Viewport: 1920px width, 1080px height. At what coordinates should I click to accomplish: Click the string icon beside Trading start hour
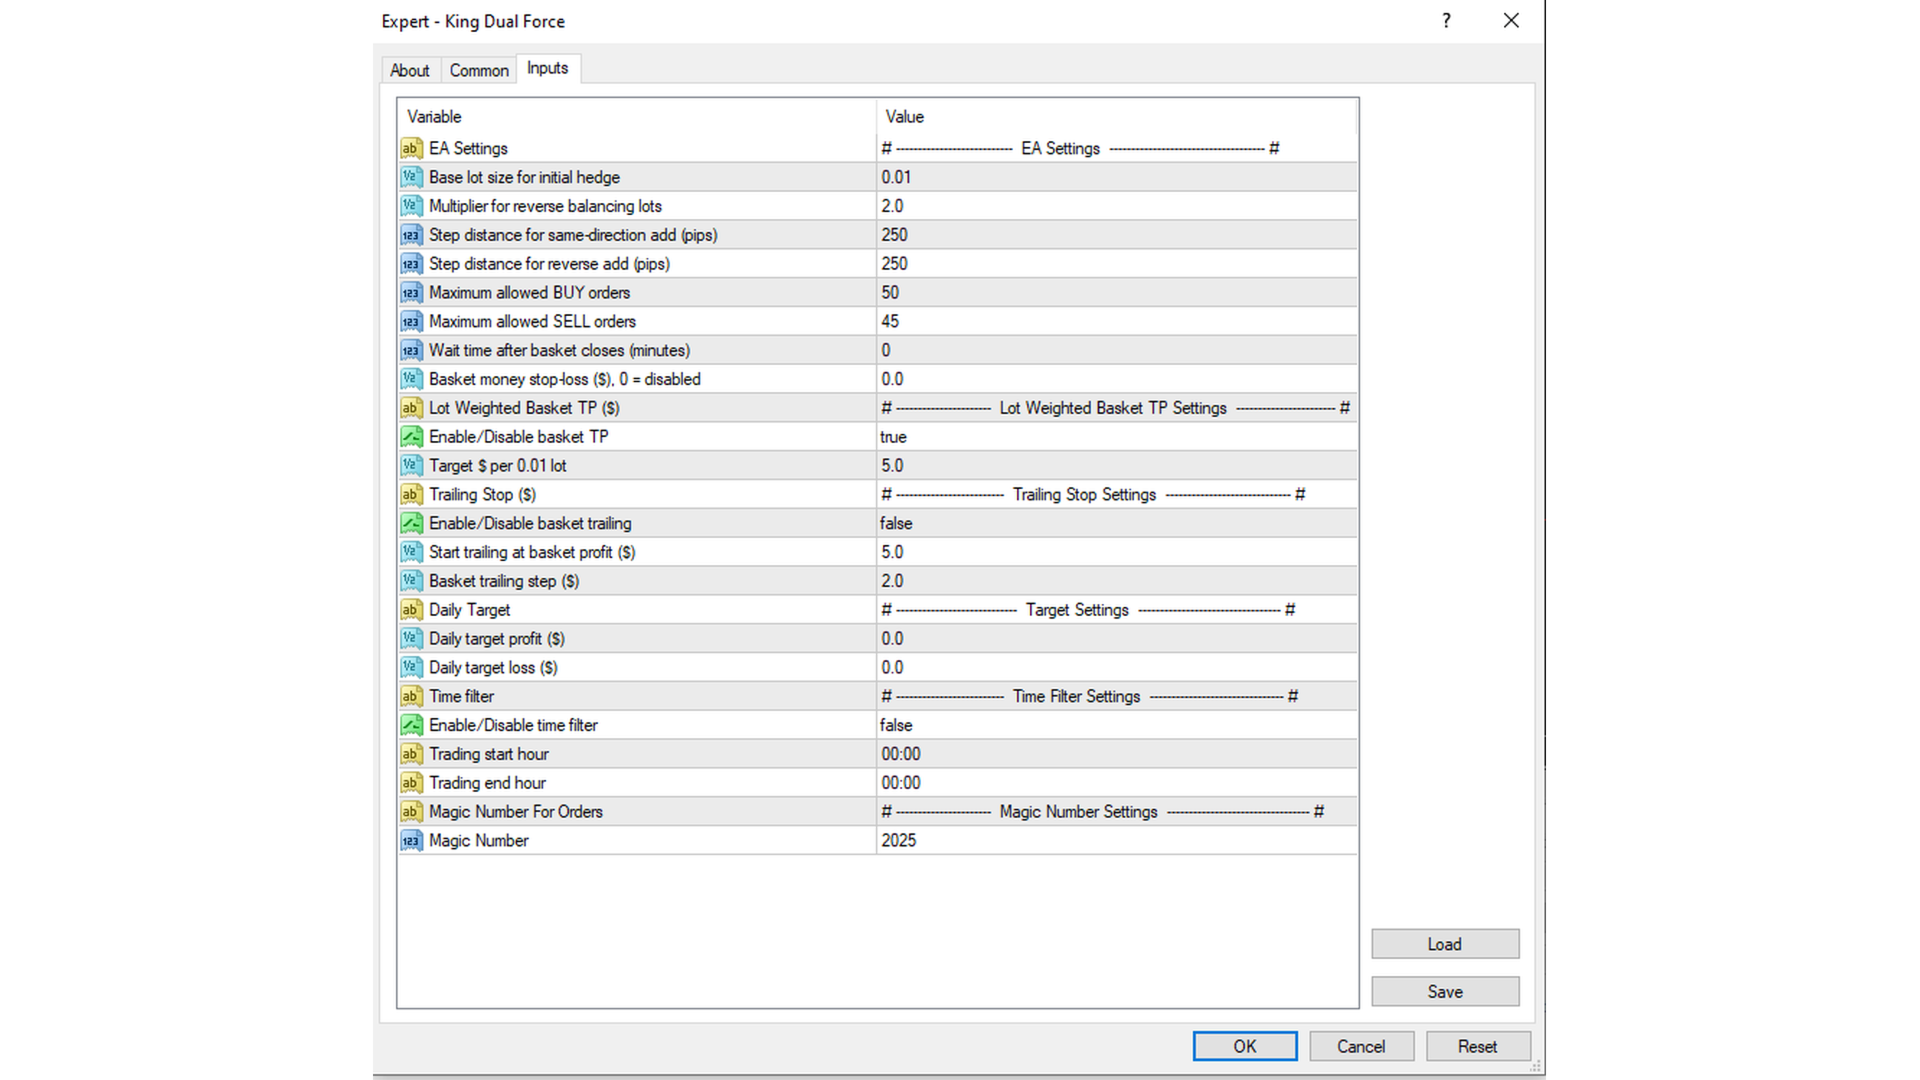pos(411,754)
